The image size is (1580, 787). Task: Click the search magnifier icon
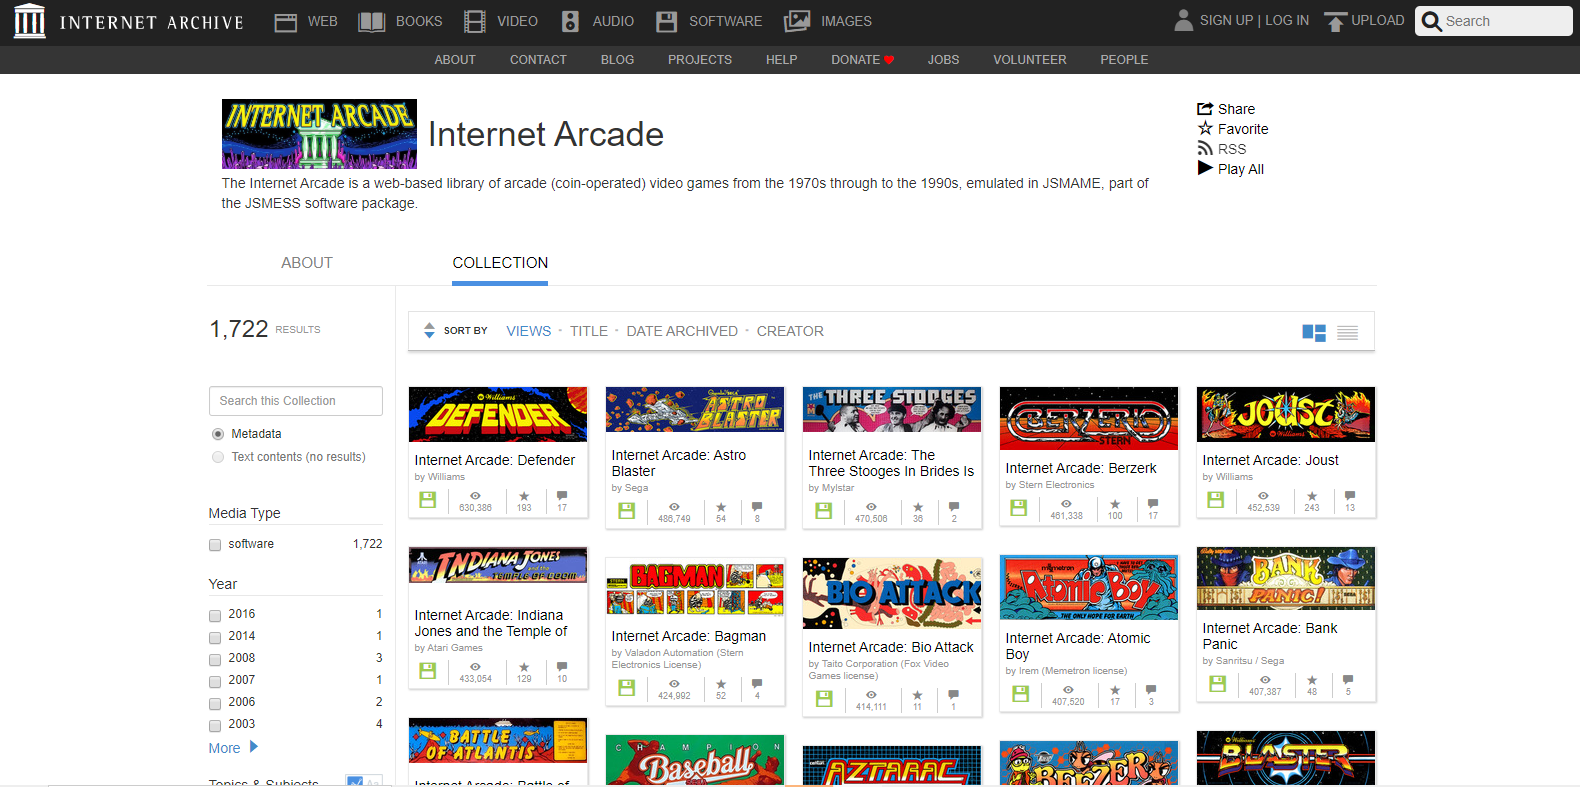click(x=1432, y=21)
